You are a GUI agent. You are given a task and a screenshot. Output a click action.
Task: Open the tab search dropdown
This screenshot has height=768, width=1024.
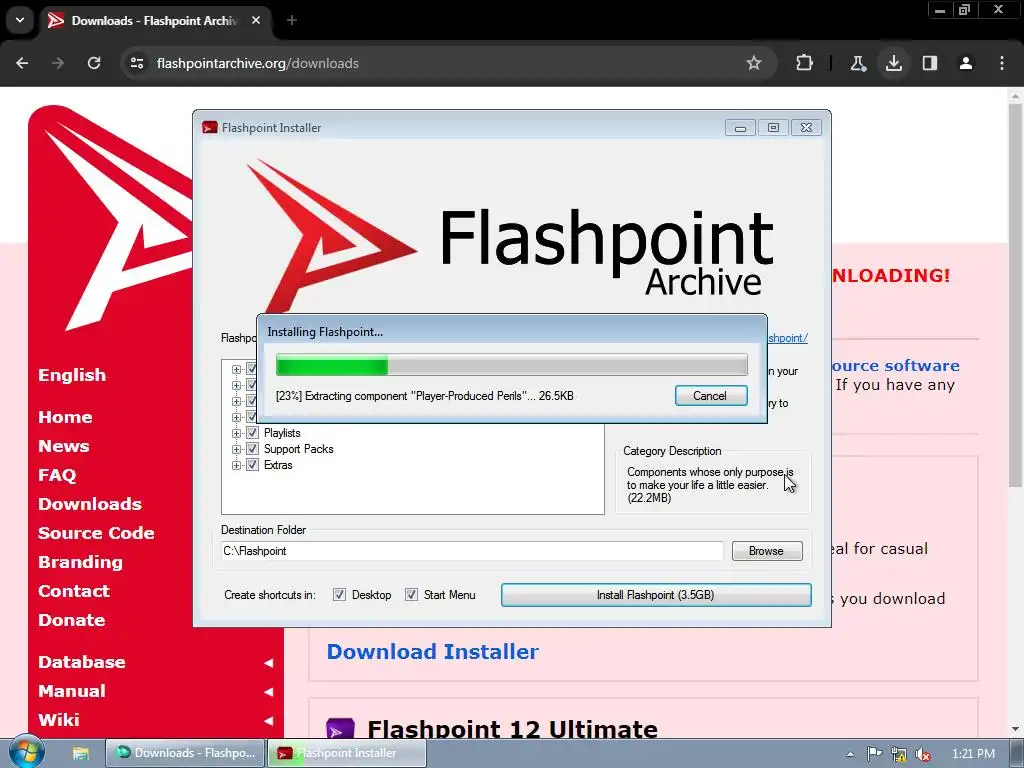(x=20, y=20)
